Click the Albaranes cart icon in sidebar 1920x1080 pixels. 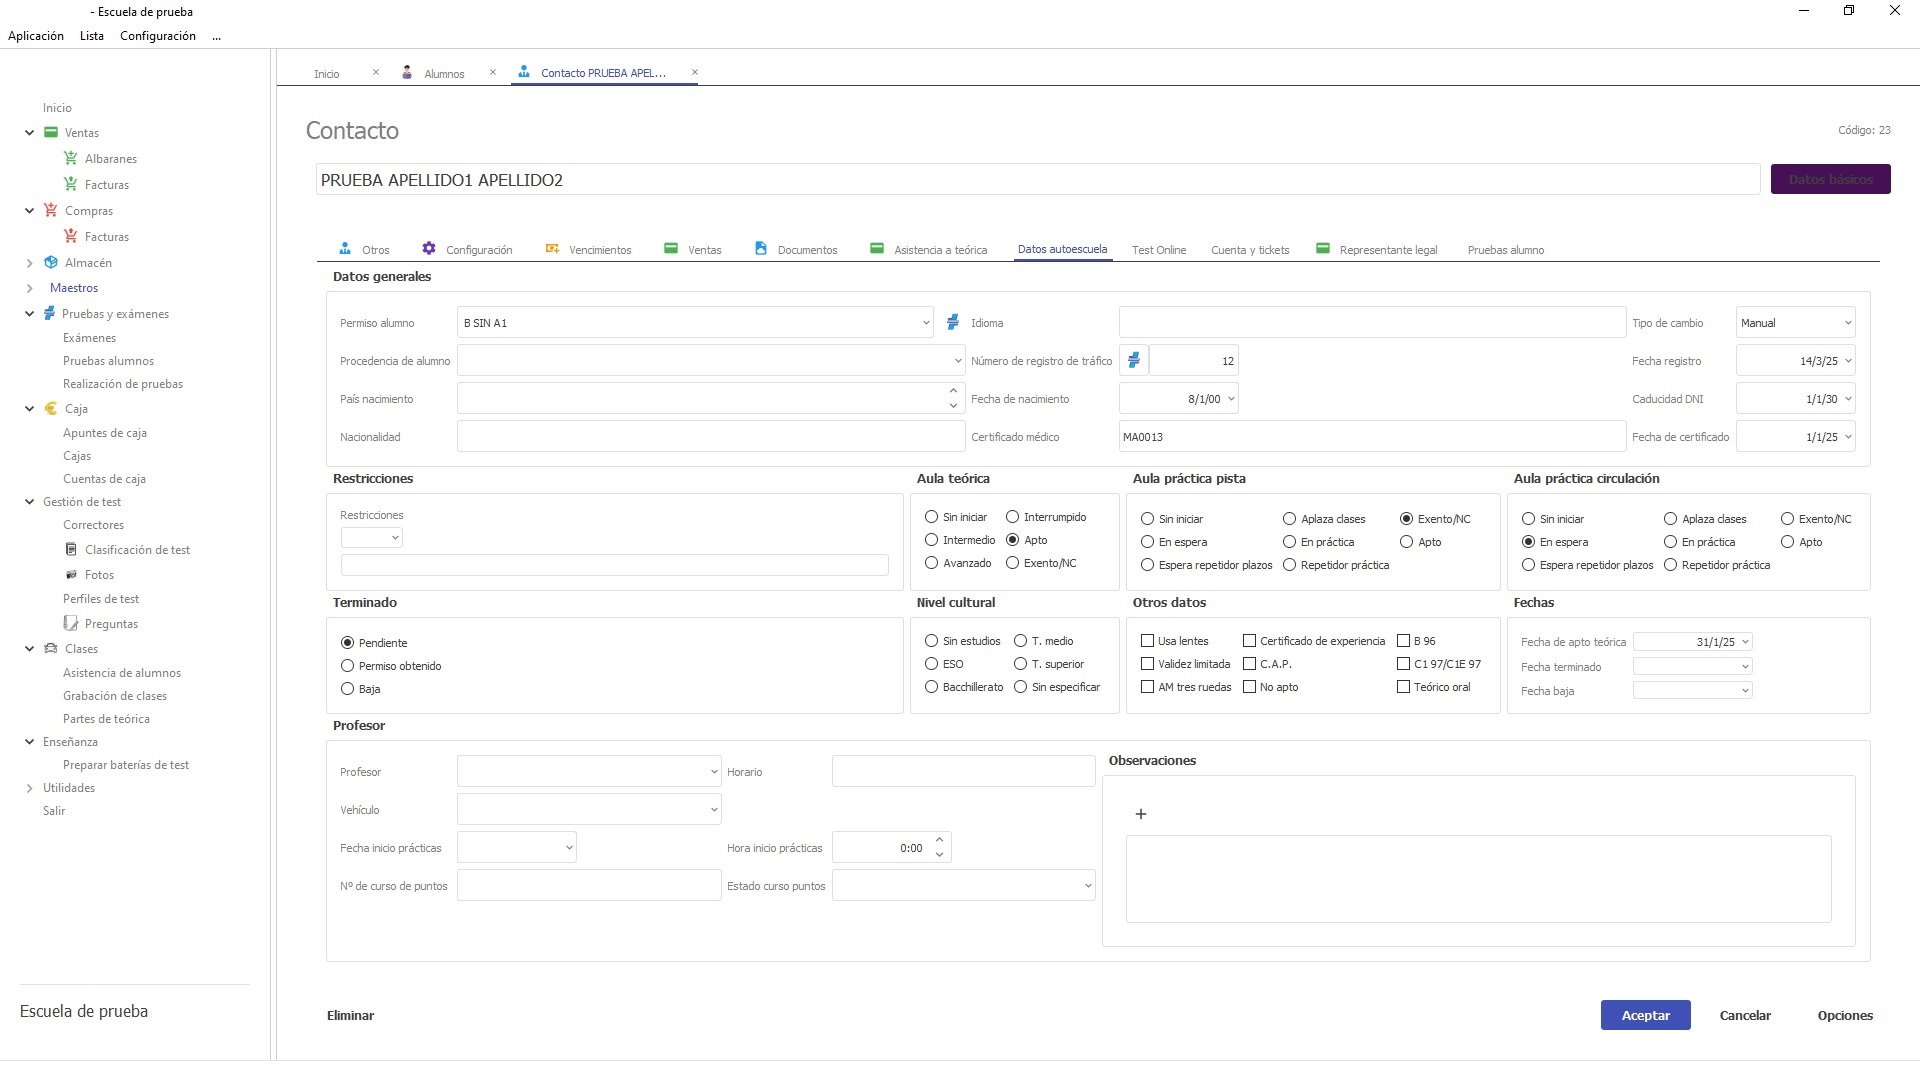pyautogui.click(x=70, y=158)
